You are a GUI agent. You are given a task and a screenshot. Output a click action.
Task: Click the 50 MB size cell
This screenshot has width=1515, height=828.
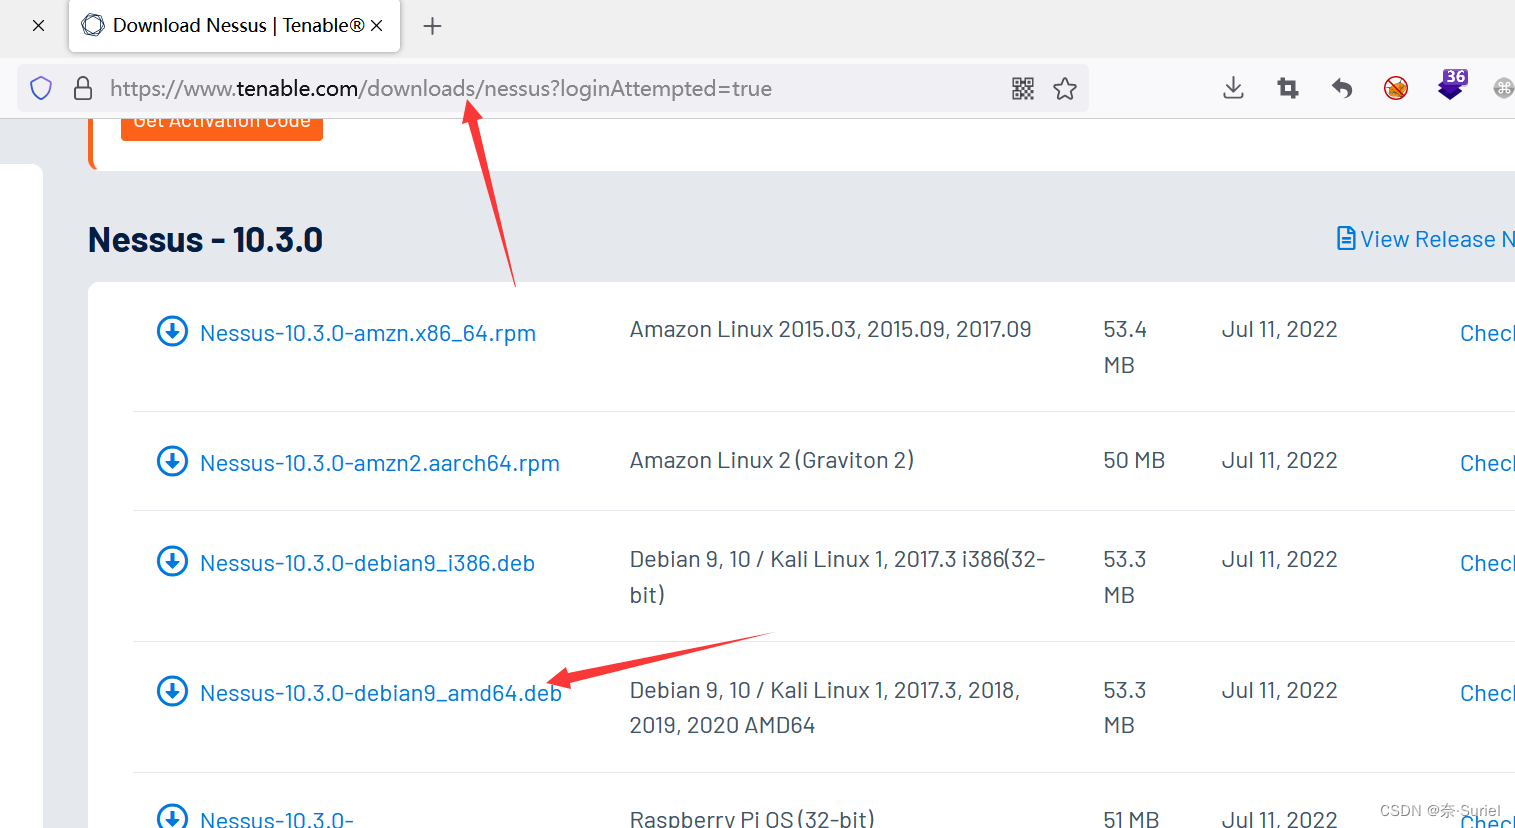[1134, 460]
